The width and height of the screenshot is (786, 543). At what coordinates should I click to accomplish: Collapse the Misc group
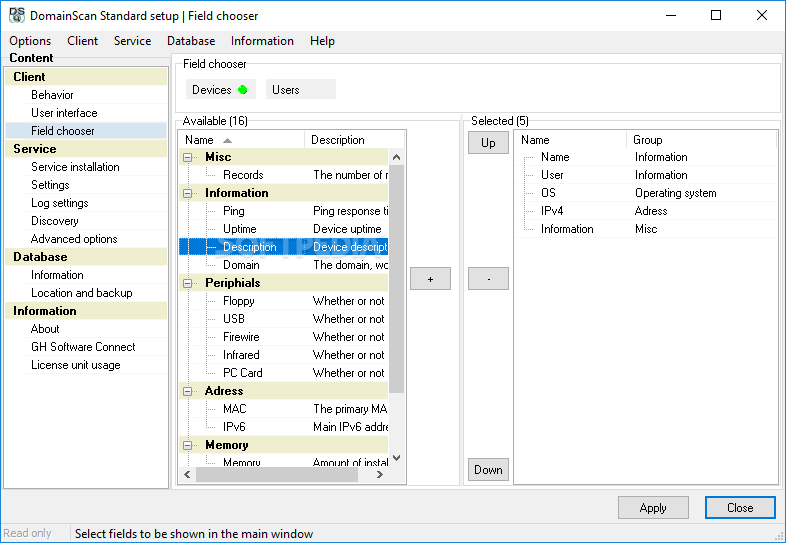click(x=187, y=157)
